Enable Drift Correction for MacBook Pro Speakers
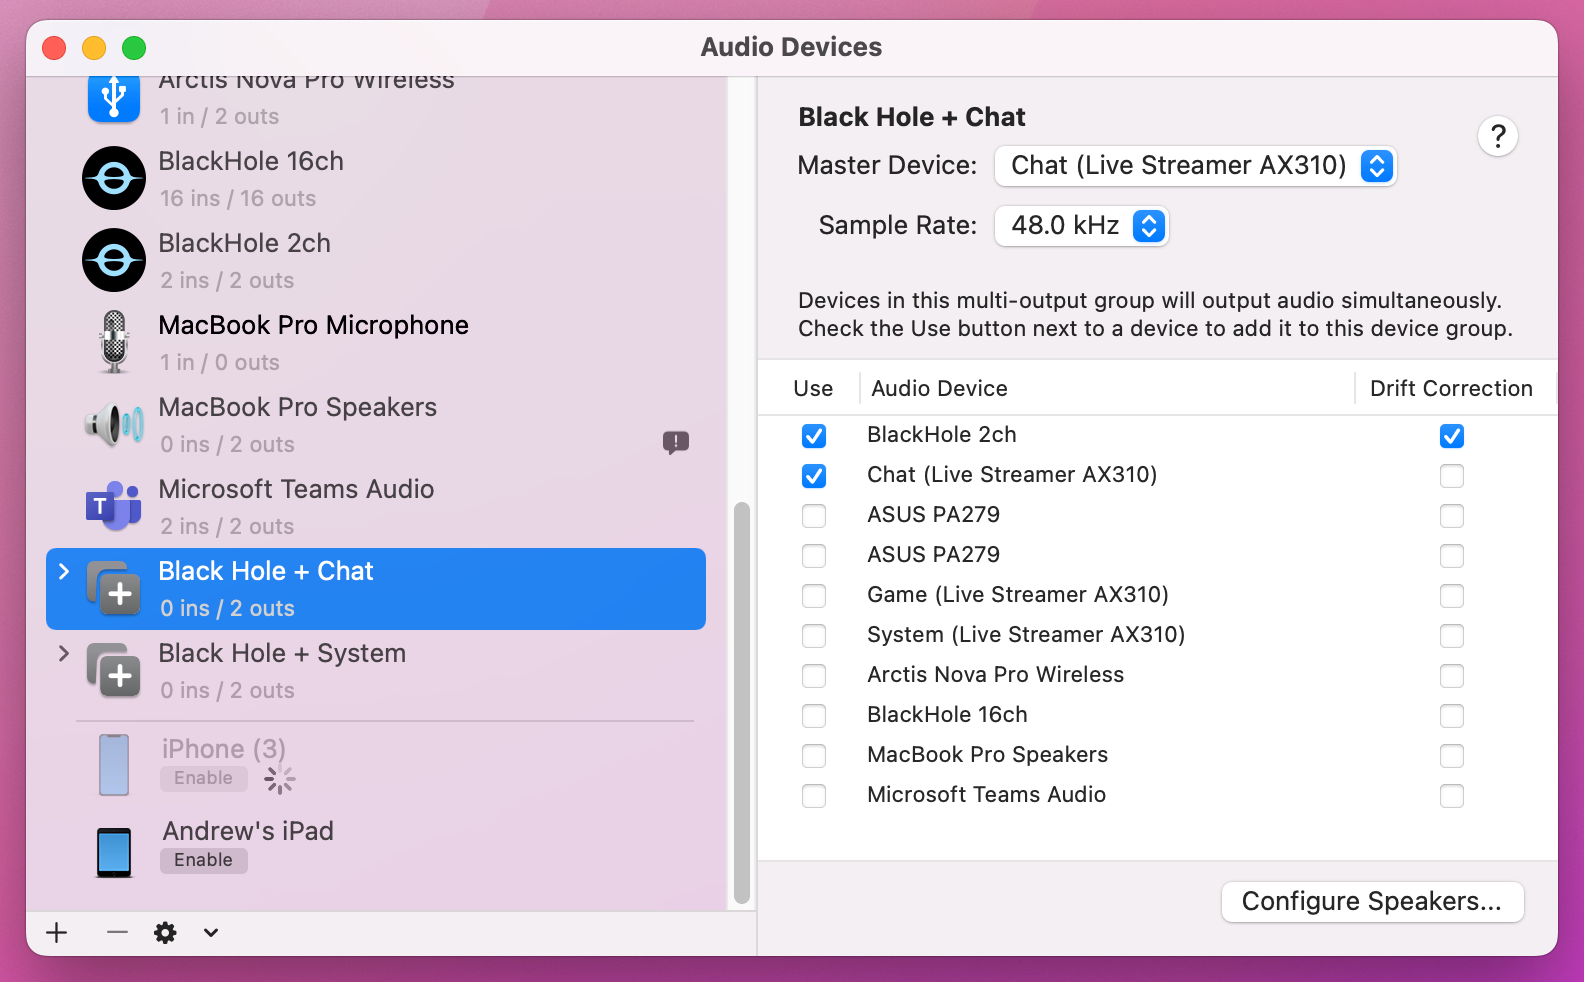The width and height of the screenshot is (1584, 982). coord(1452,756)
